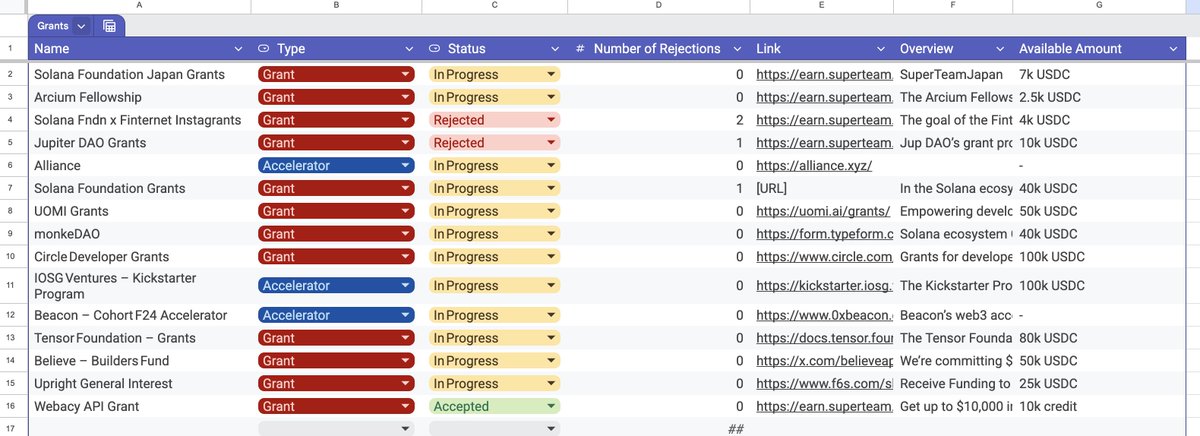Select the cell 'Tensor Foundation – Grants'
The image size is (1200, 436).
pyautogui.click(x=139, y=339)
